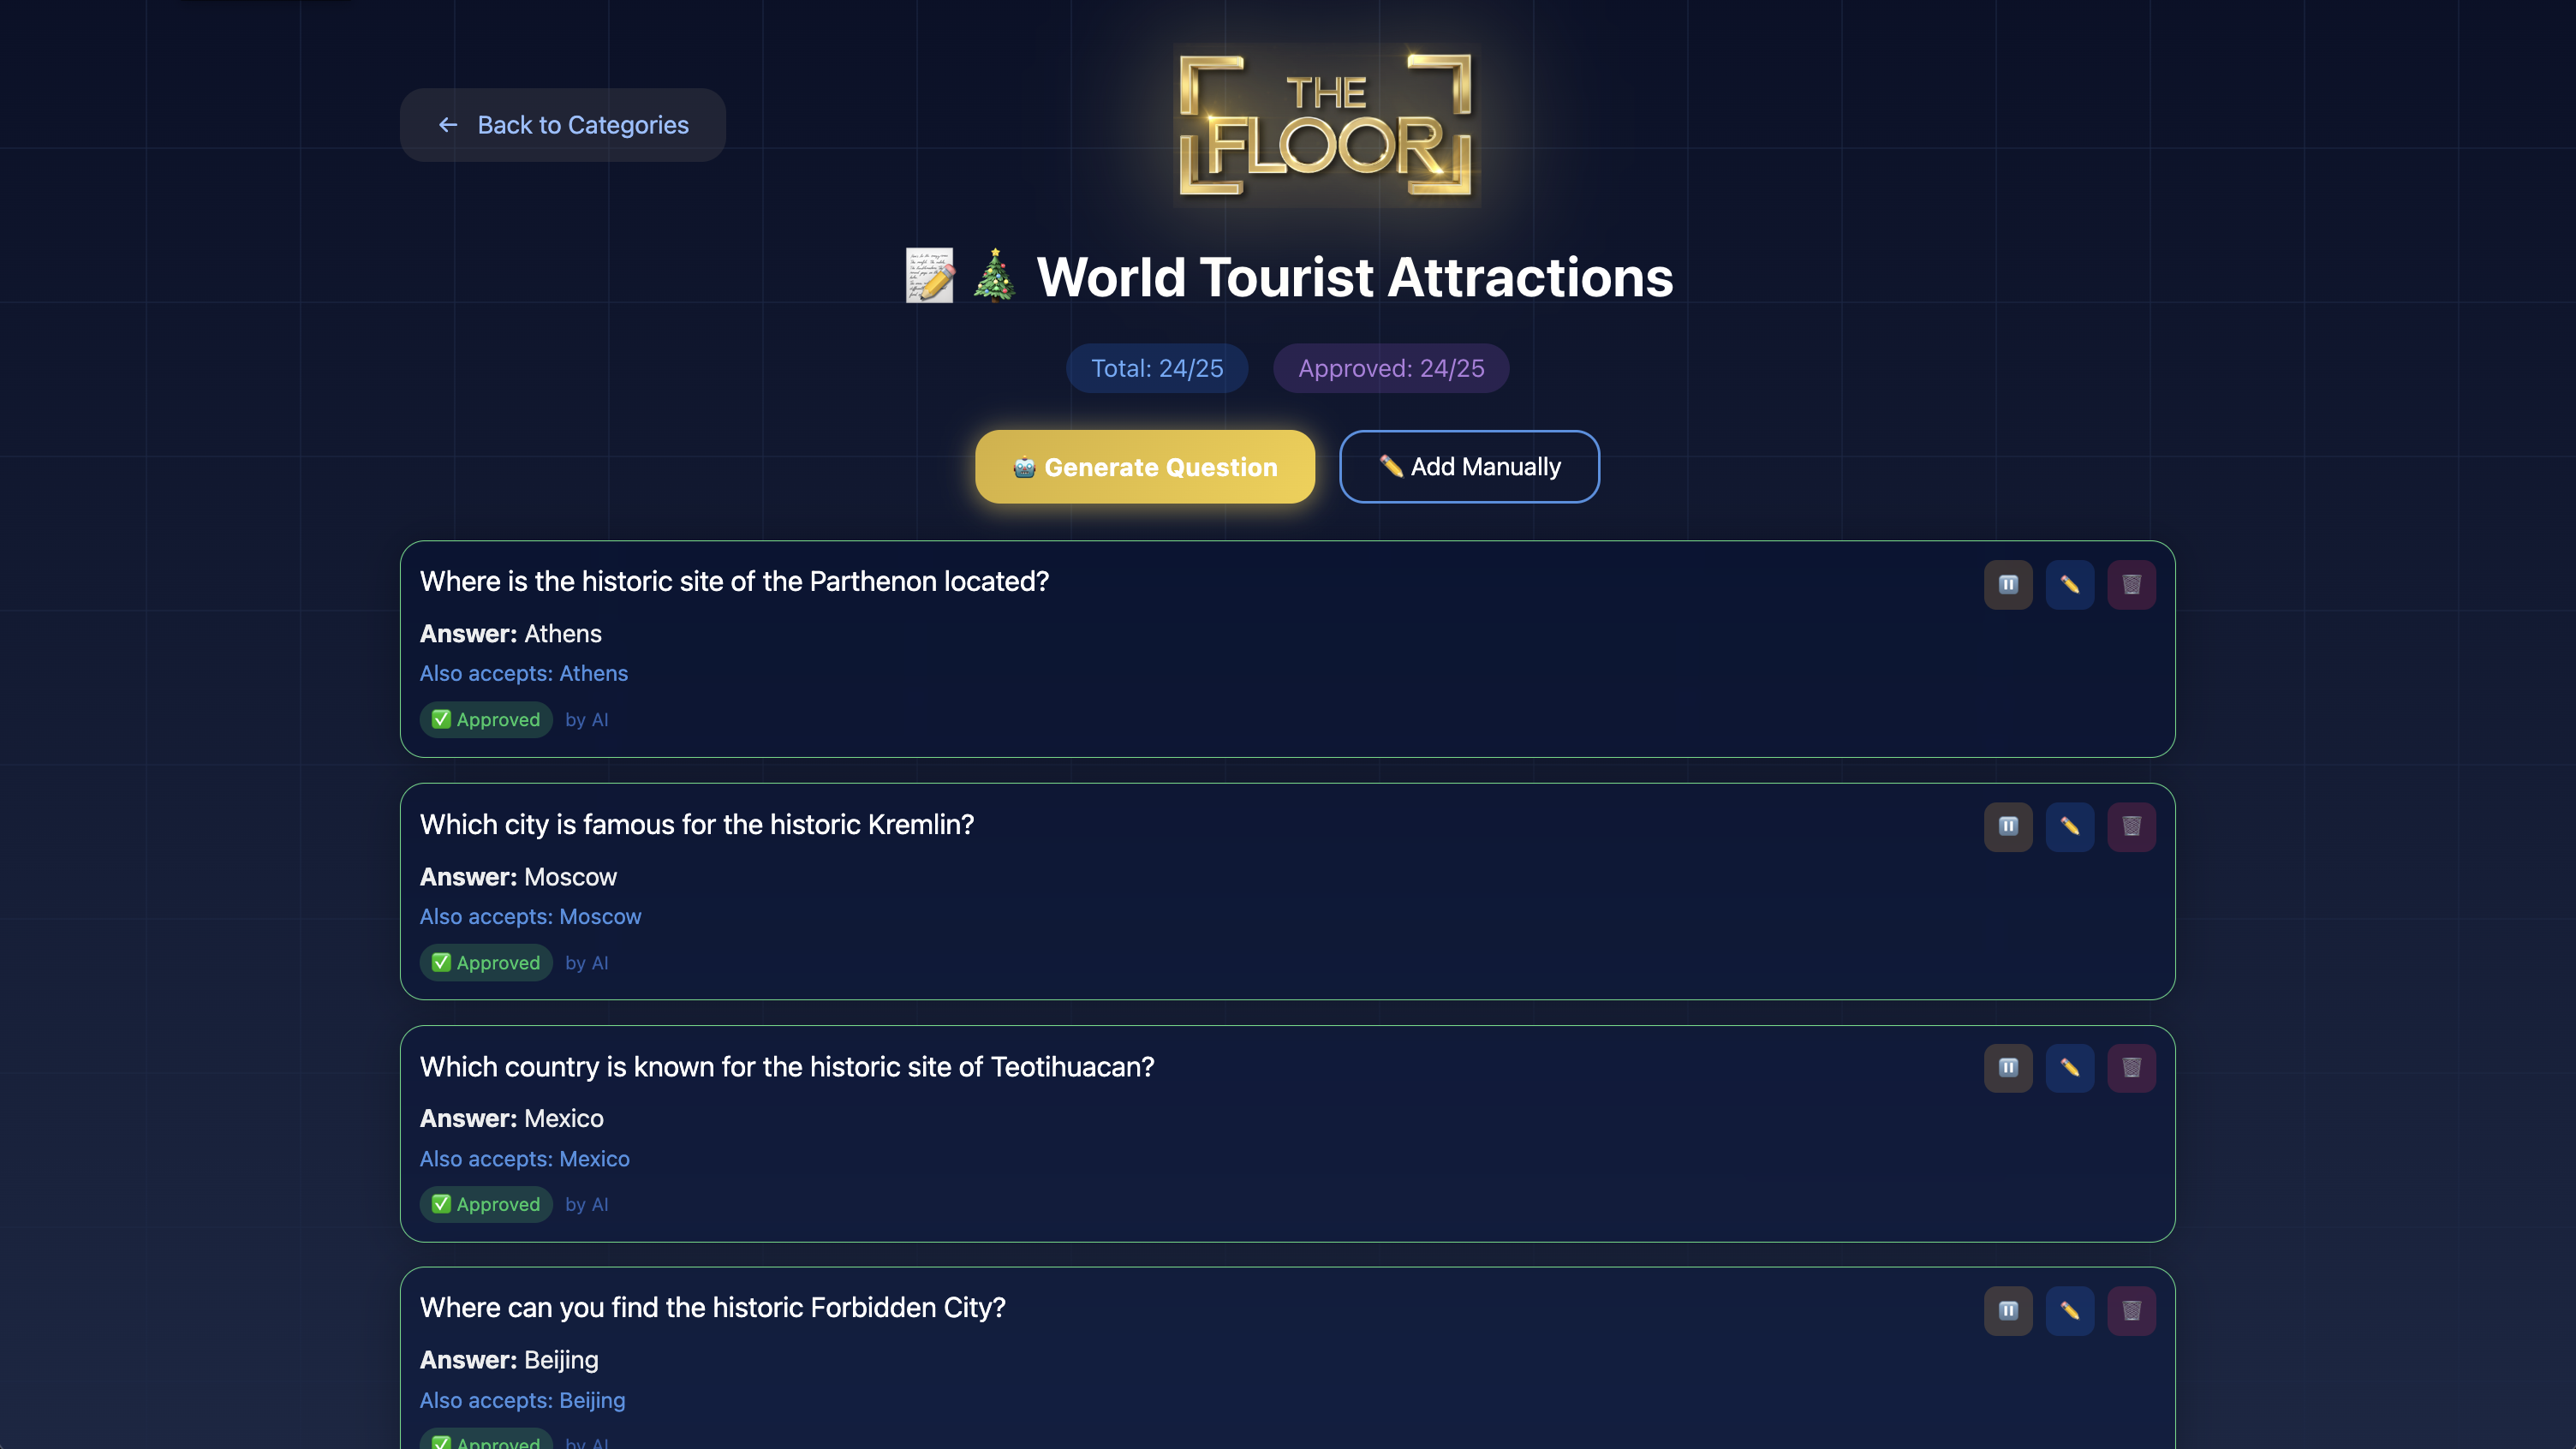Click Add Manually button
2576x1449 pixels.
tap(1468, 467)
